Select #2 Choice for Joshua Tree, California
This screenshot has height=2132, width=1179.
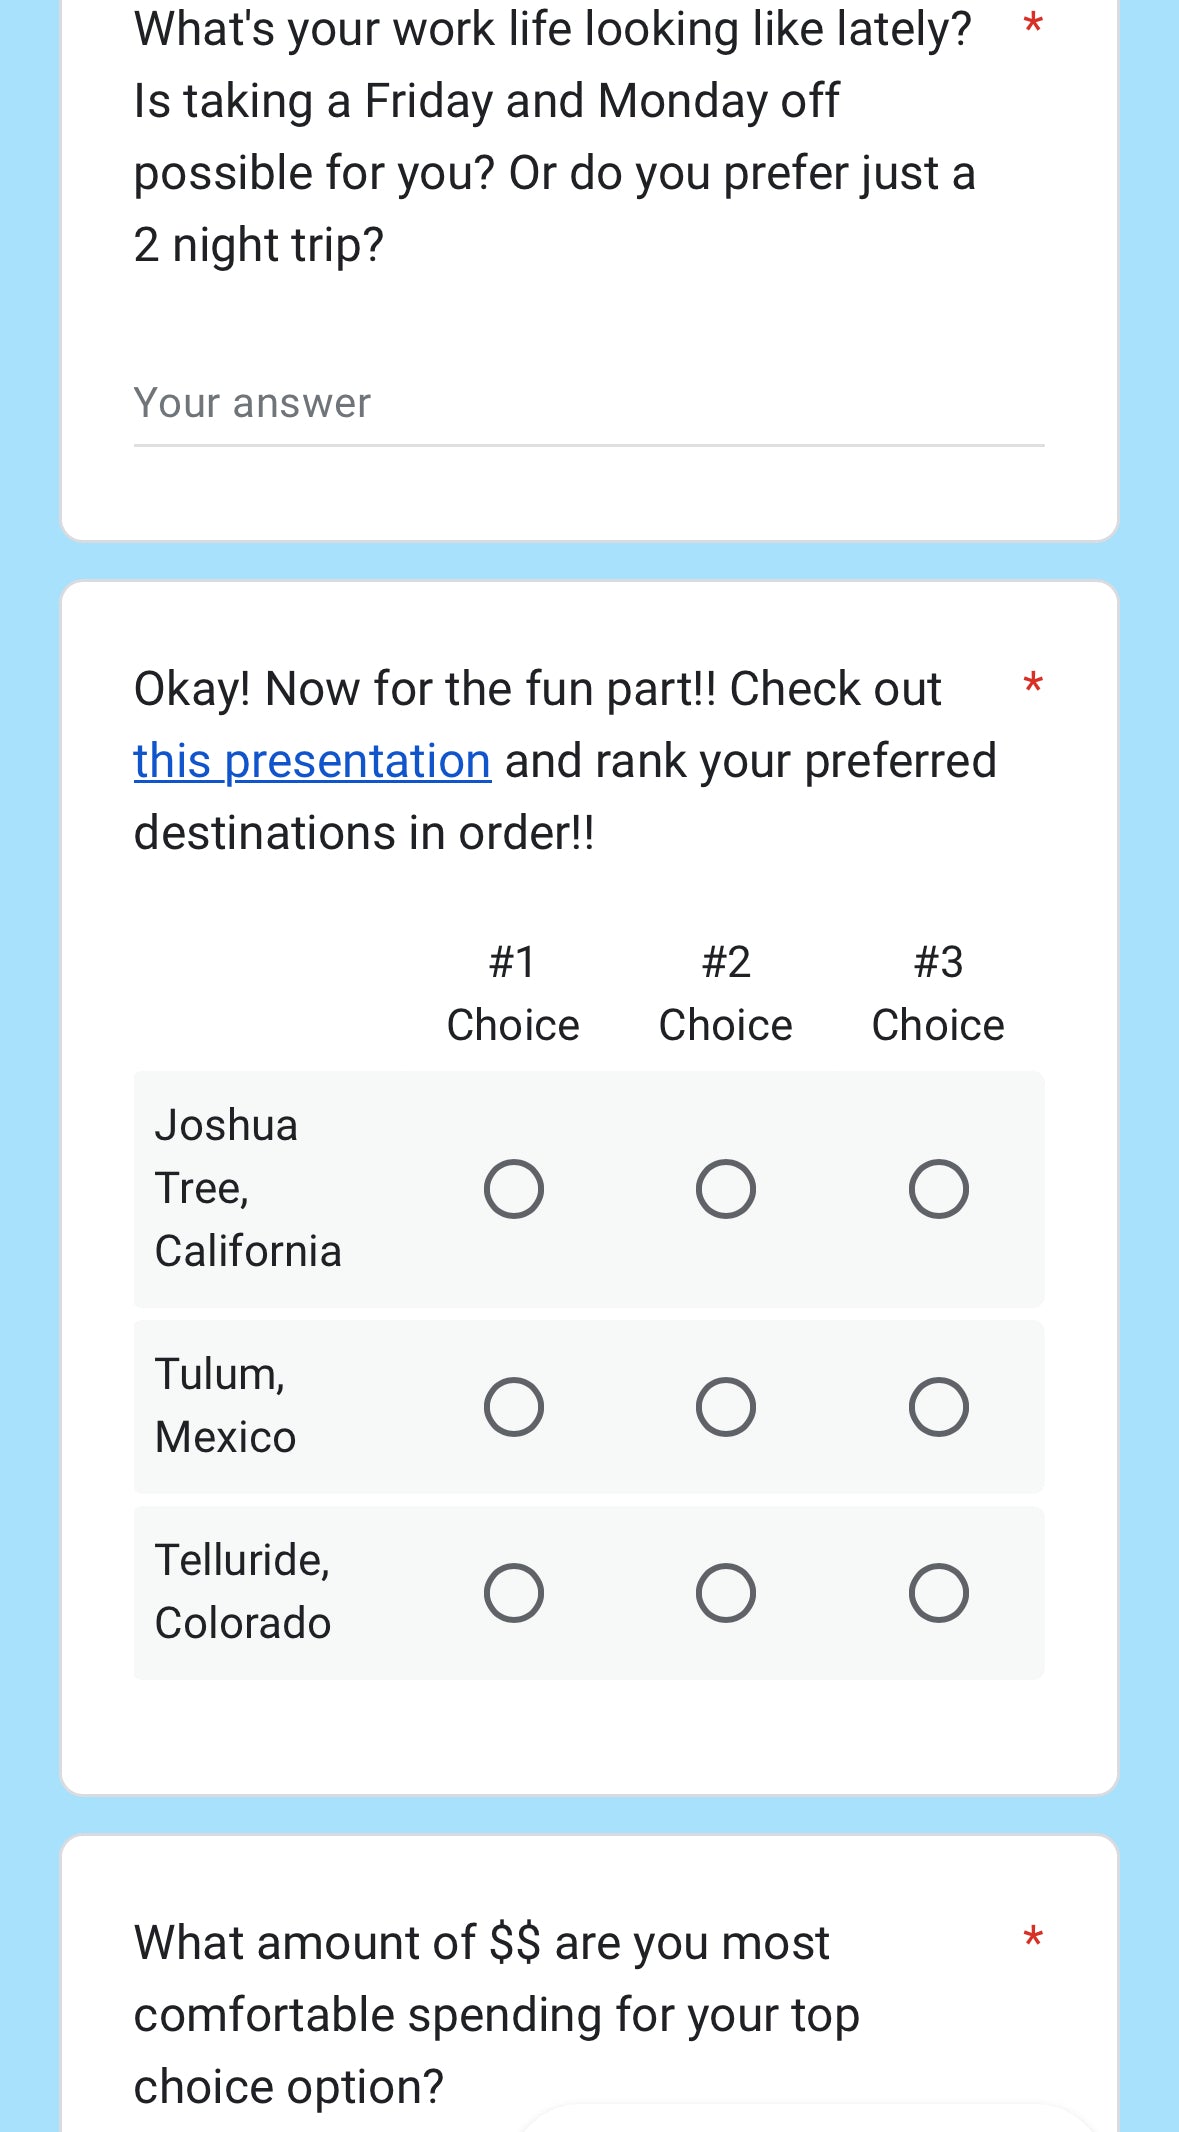tap(726, 1189)
